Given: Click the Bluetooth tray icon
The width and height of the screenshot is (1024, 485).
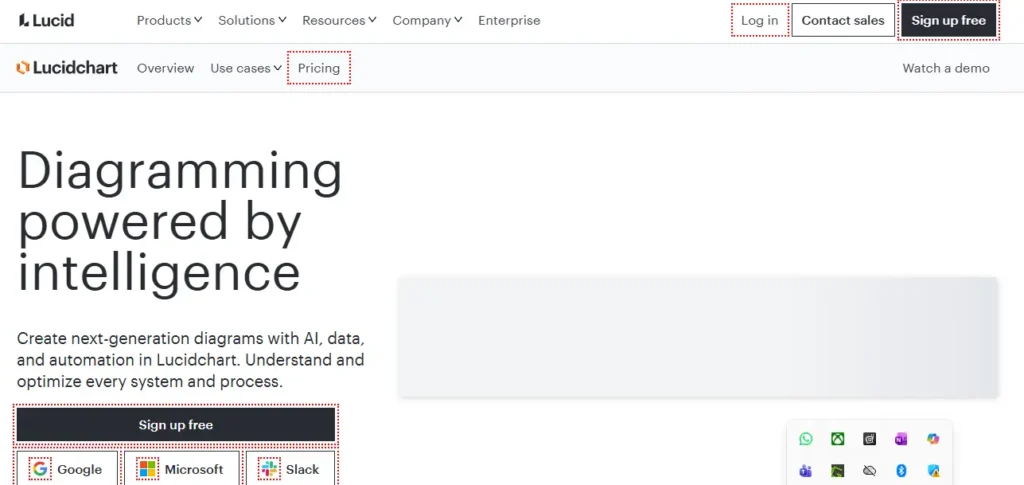Looking at the screenshot, I should pyautogui.click(x=901, y=470).
